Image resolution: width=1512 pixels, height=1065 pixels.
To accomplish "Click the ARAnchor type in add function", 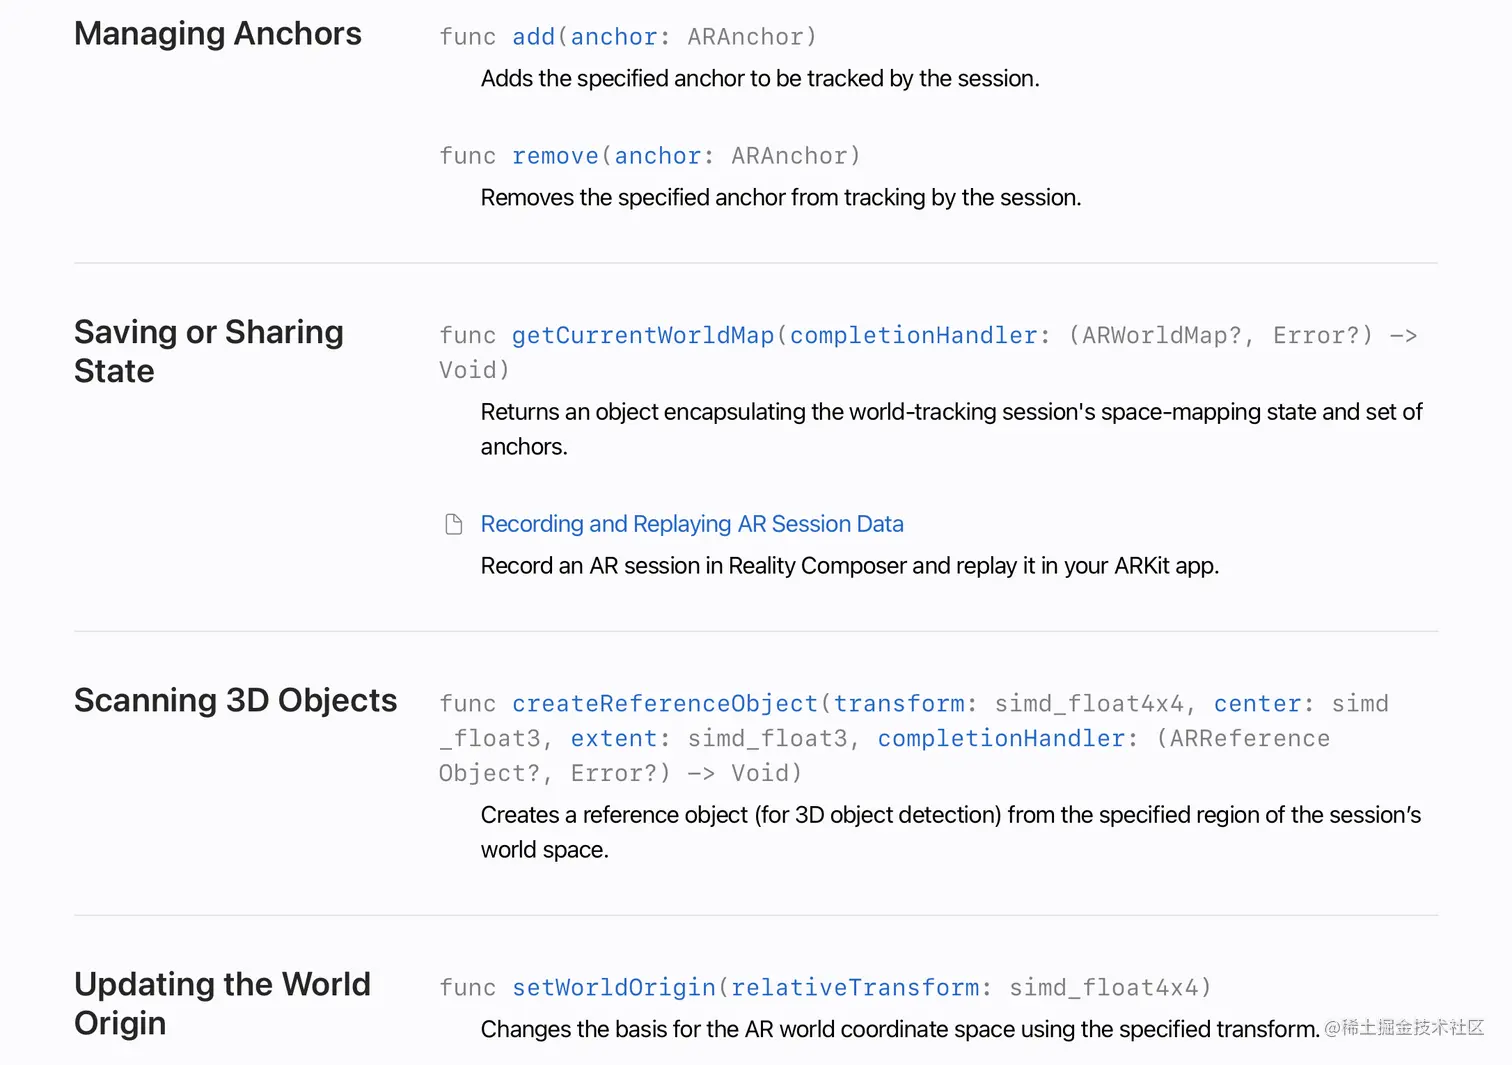I will pos(751,37).
